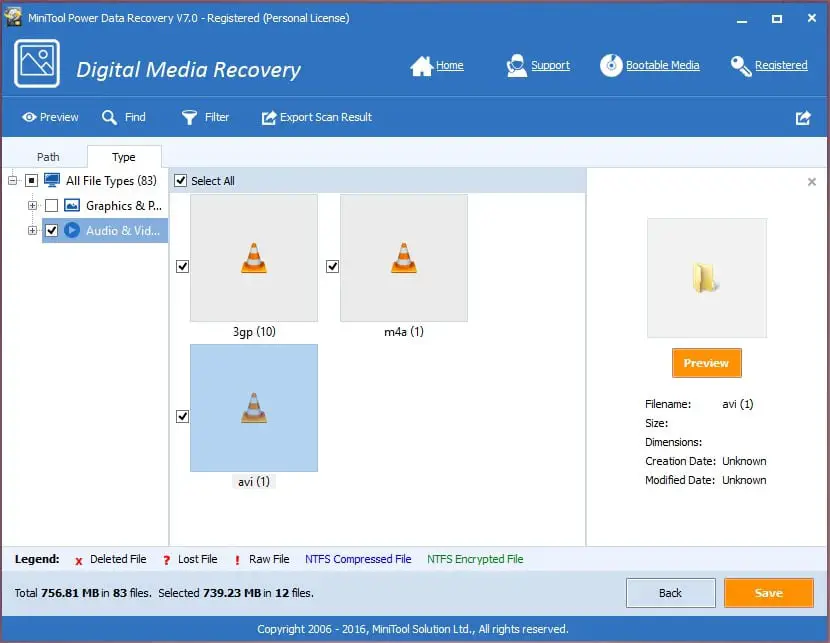The width and height of the screenshot is (830, 643).
Task: Expand the Audio & Video tree node
Action: pyautogui.click(x=32, y=230)
